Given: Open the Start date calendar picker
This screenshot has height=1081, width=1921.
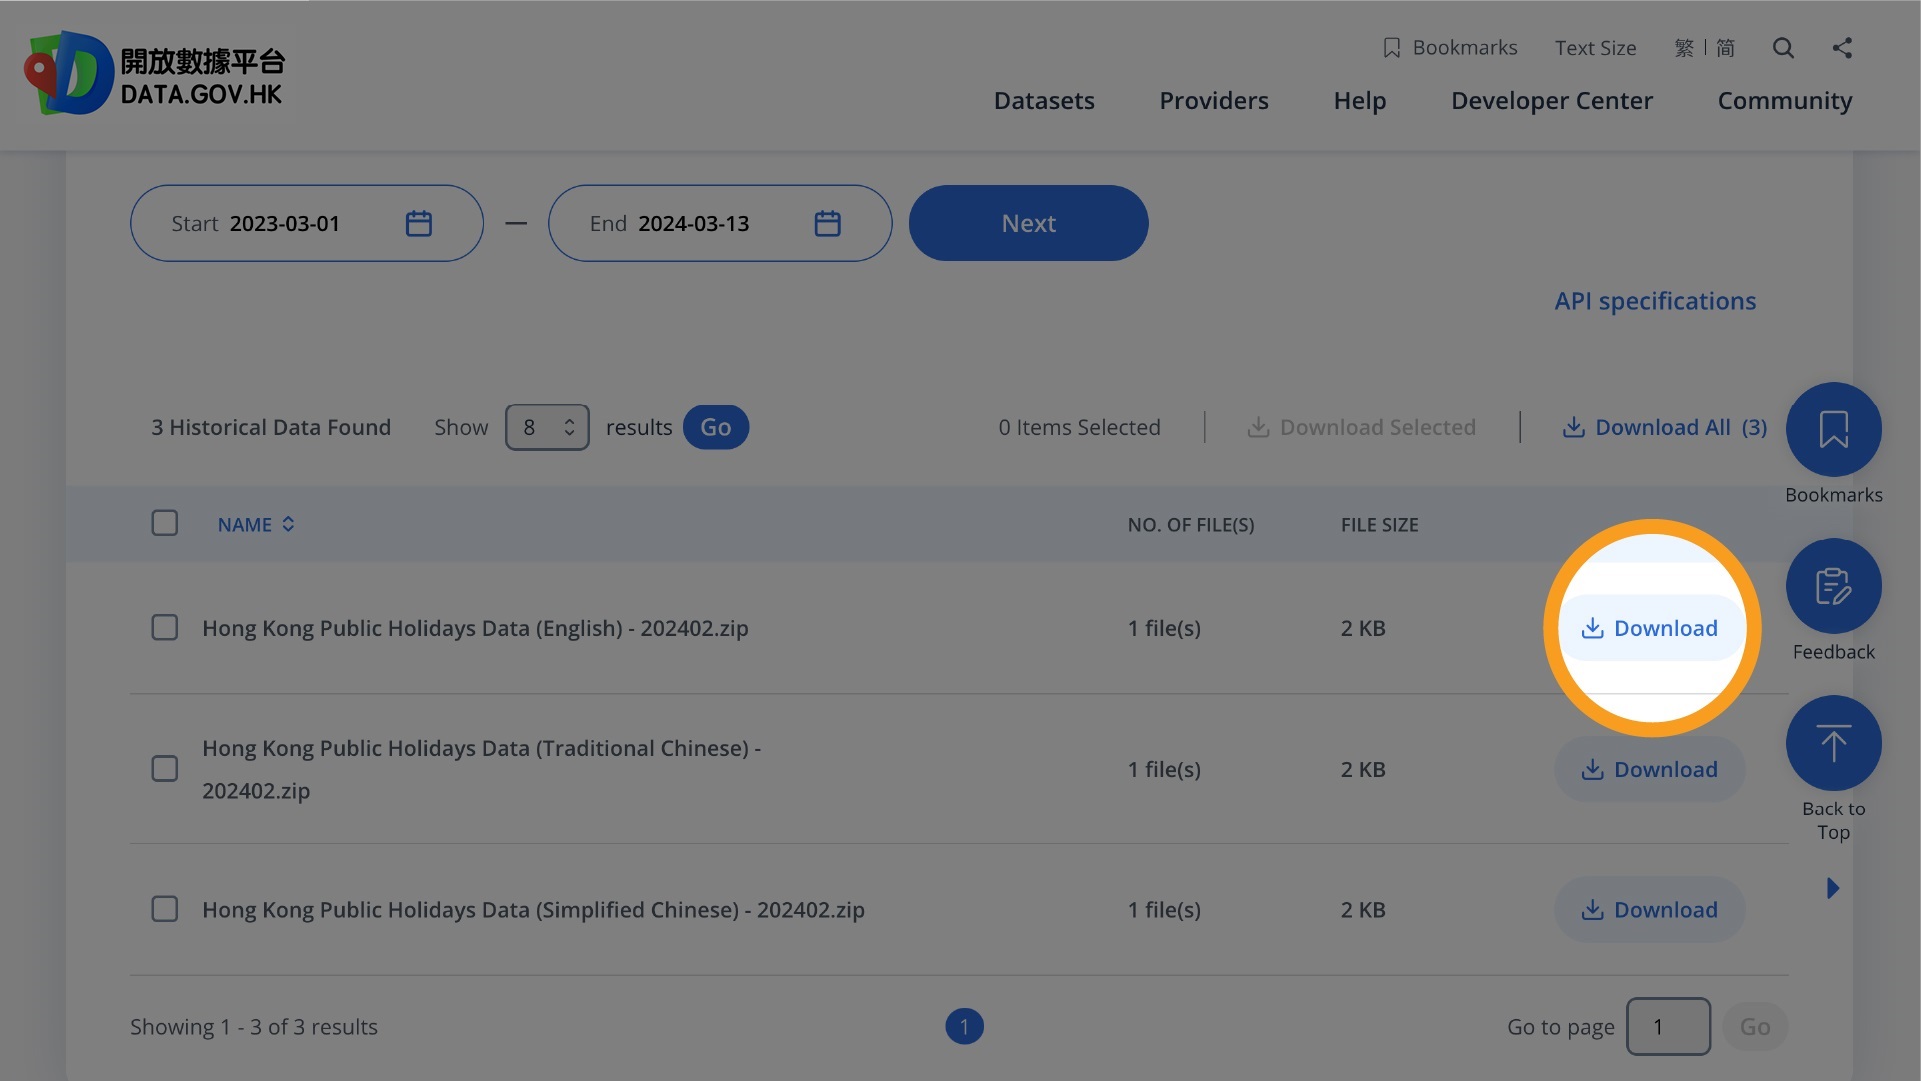Looking at the screenshot, I should click(x=419, y=223).
